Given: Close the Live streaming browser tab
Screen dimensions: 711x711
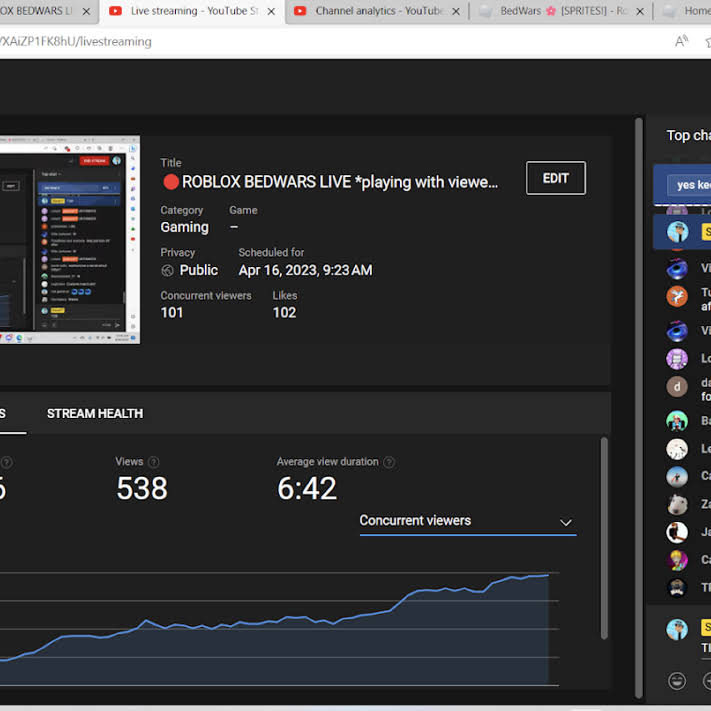Looking at the screenshot, I should [x=269, y=11].
